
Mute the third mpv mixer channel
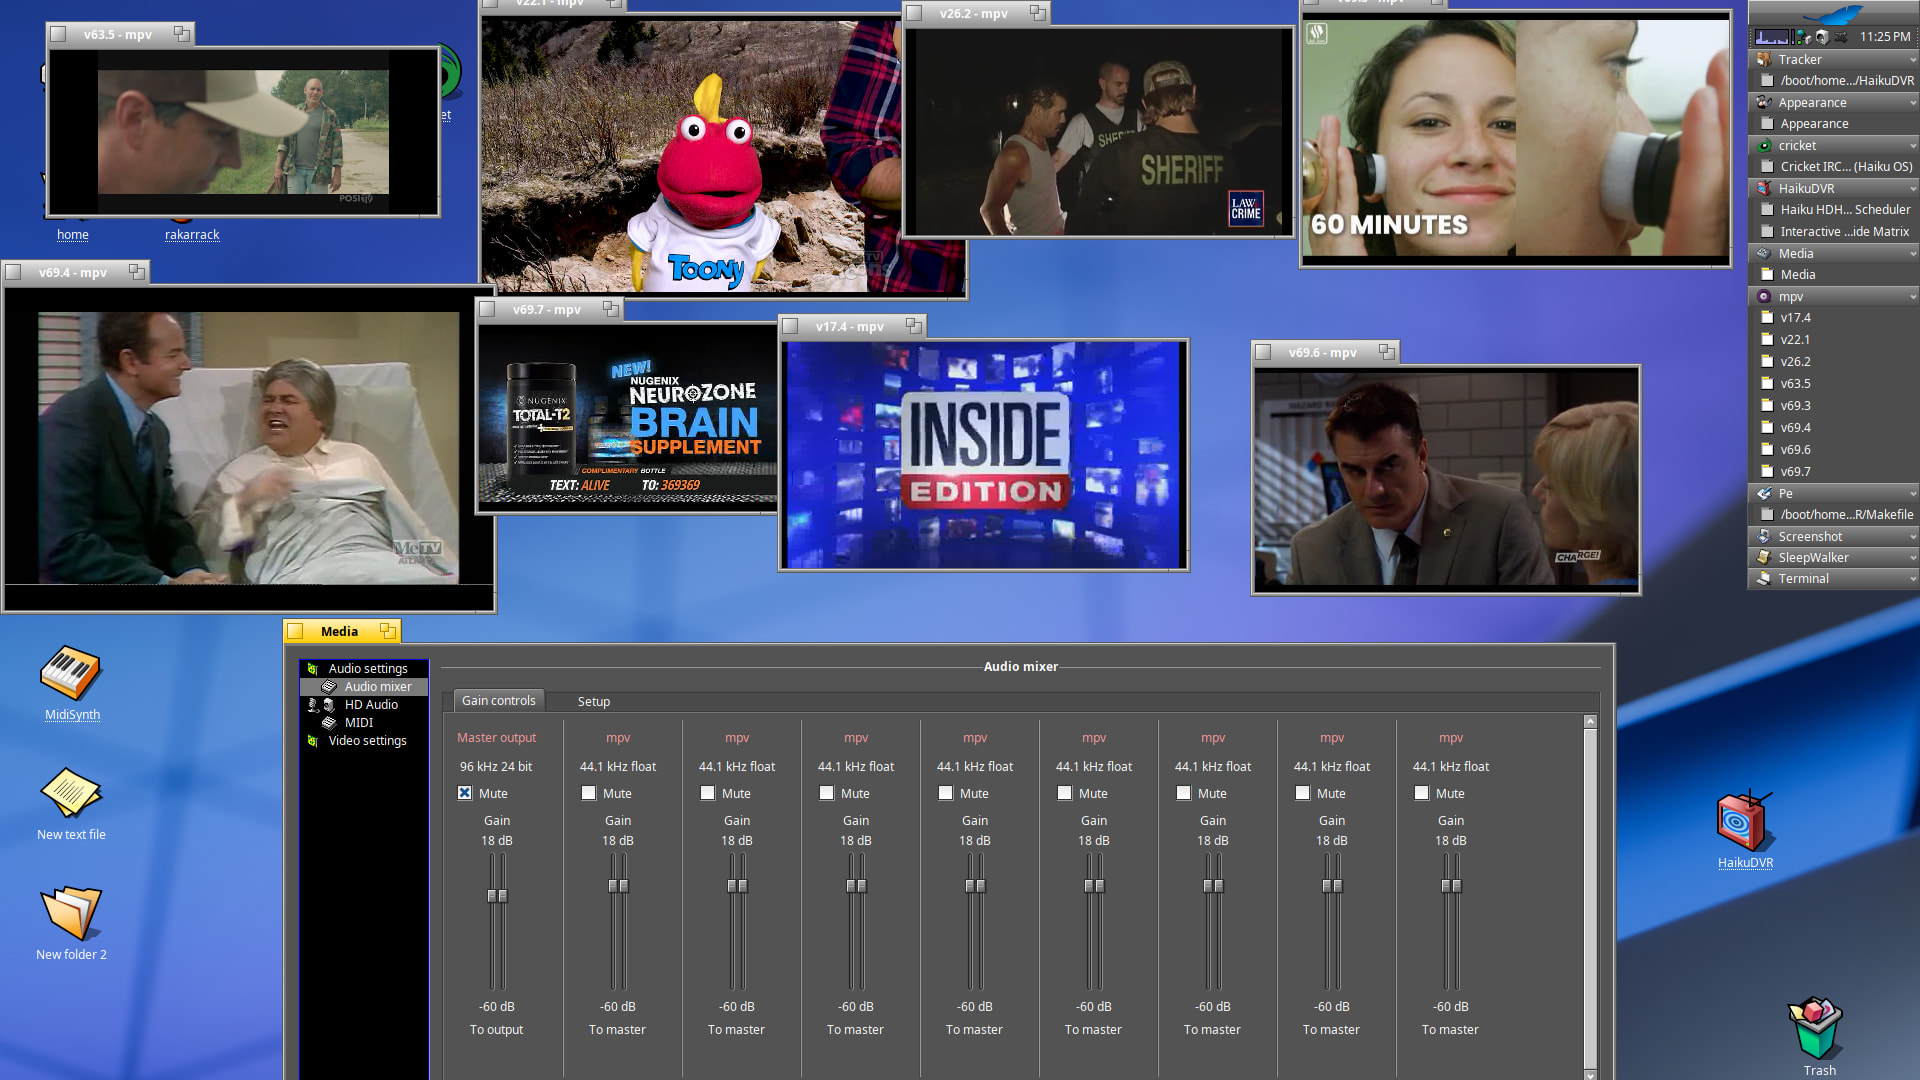tap(827, 793)
